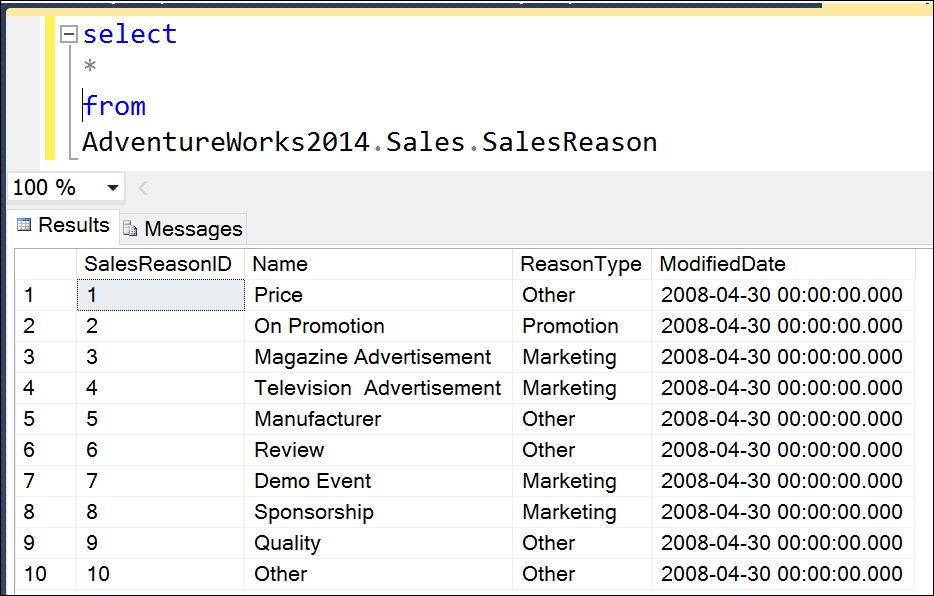The image size is (934, 596).
Task: Click the left scroll arrow beside zoom
Action: pos(143,188)
